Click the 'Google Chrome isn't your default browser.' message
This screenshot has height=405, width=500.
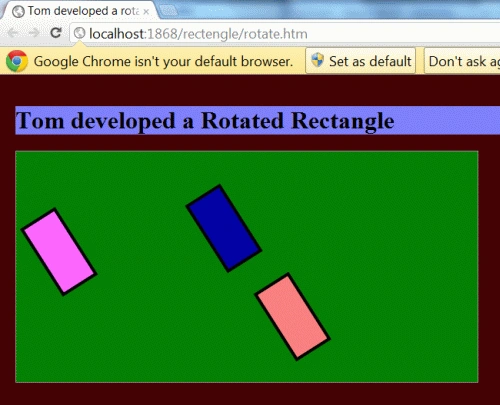163,61
